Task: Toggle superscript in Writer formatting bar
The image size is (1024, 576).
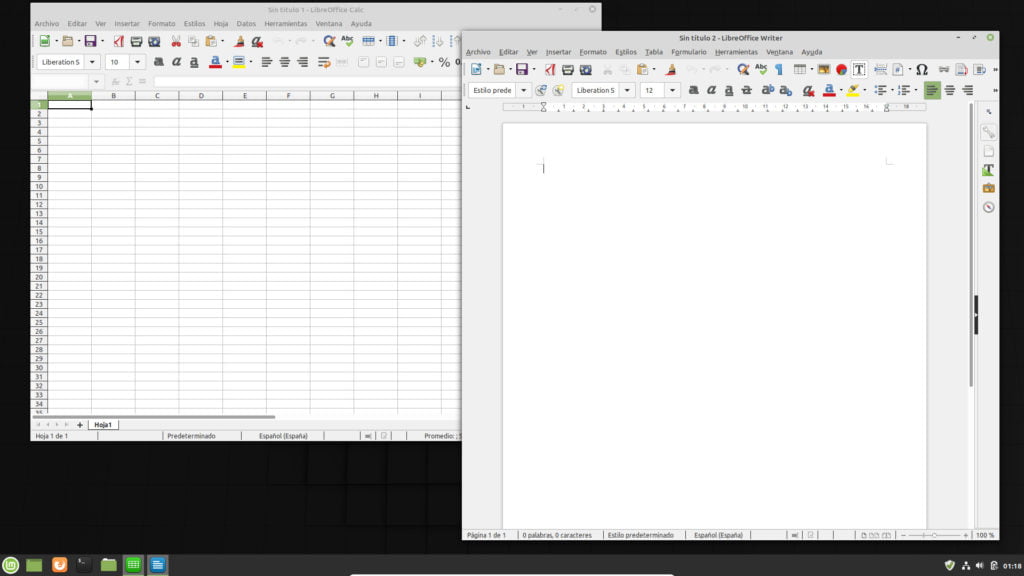Action: point(767,91)
